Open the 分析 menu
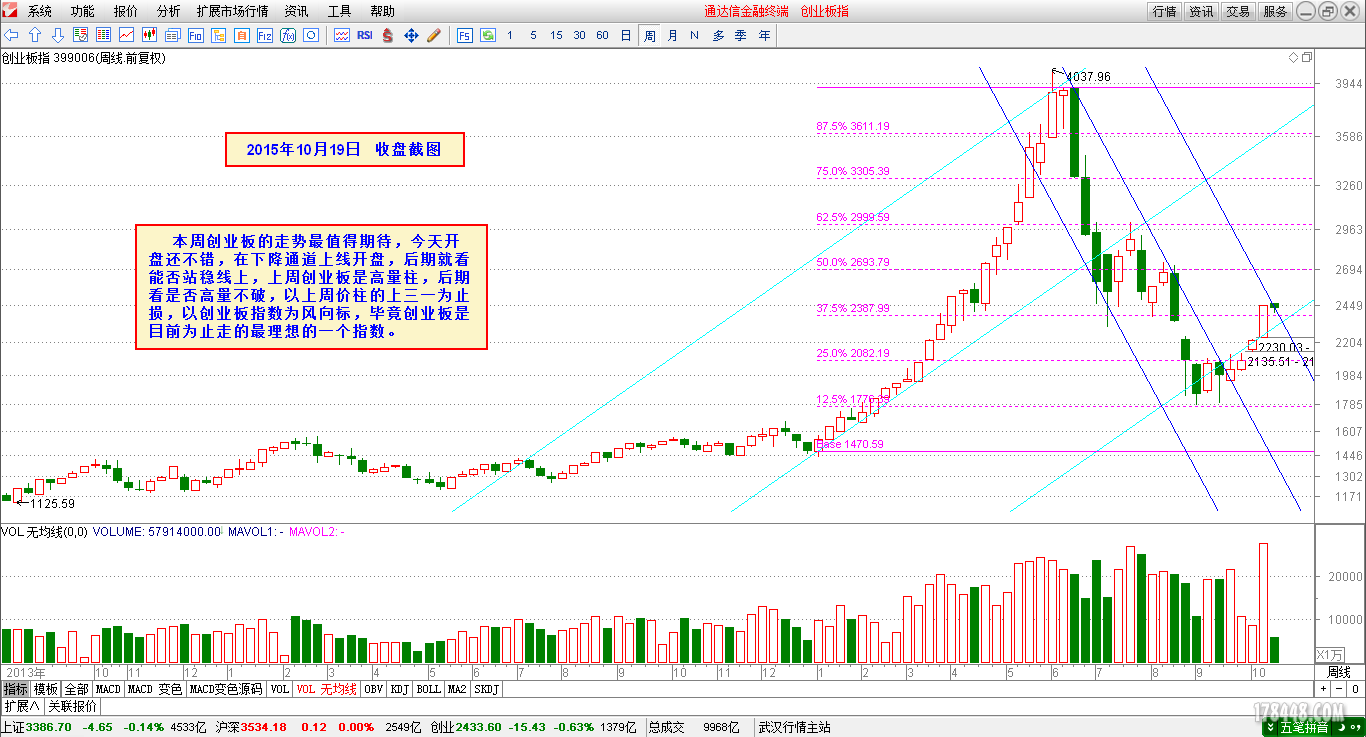Viewport: 1366px width, 737px height. click(x=169, y=11)
